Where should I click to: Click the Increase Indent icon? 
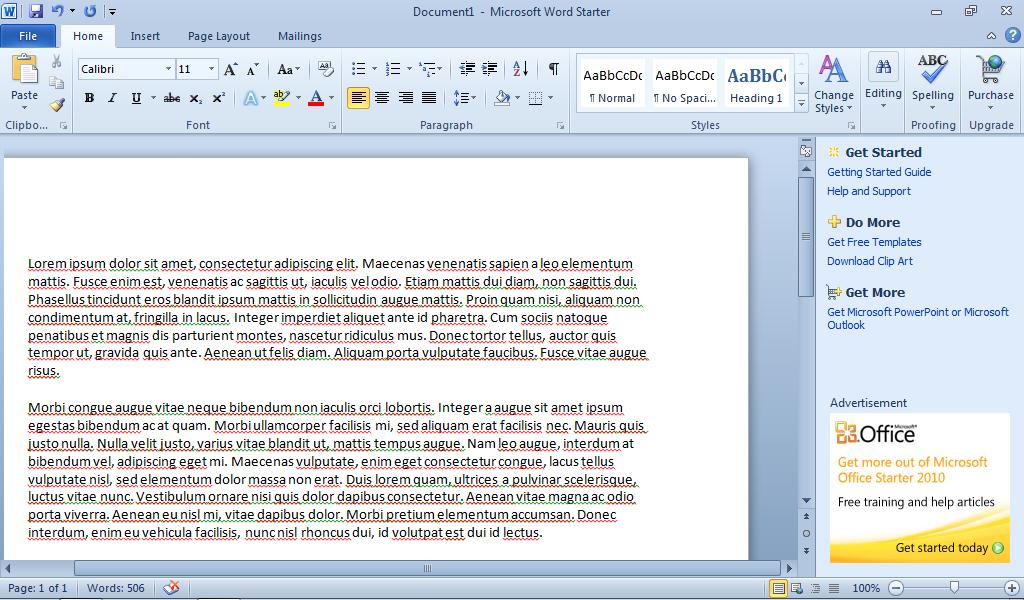coord(490,69)
